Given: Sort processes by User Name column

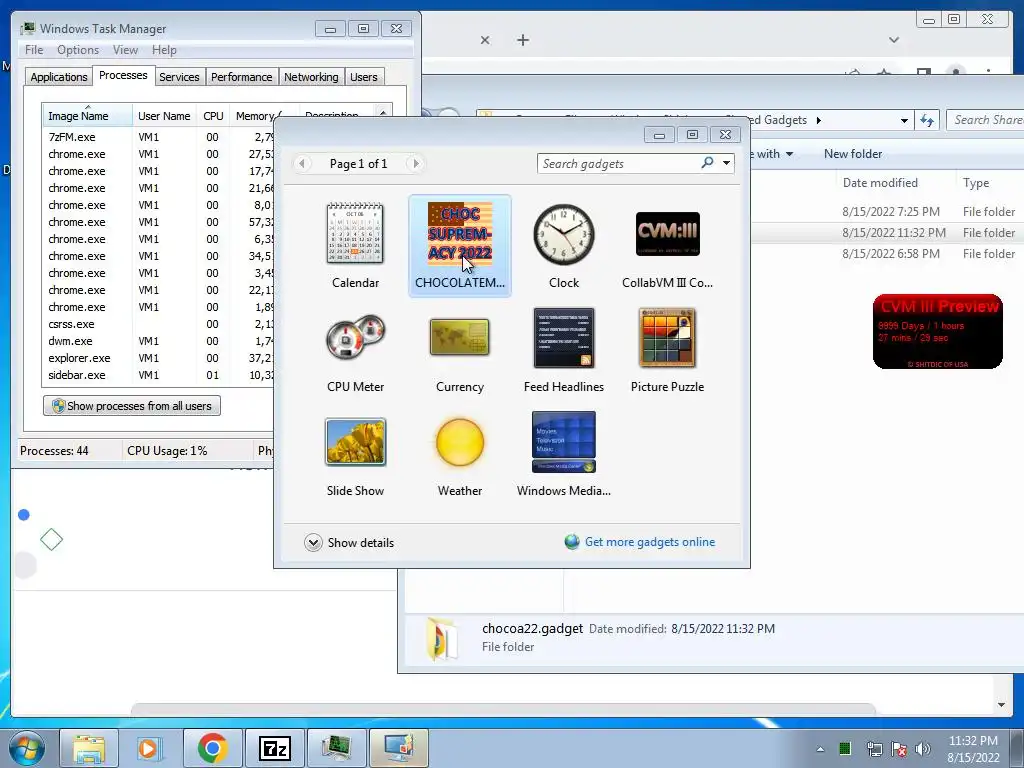Looking at the screenshot, I should point(164,116).
